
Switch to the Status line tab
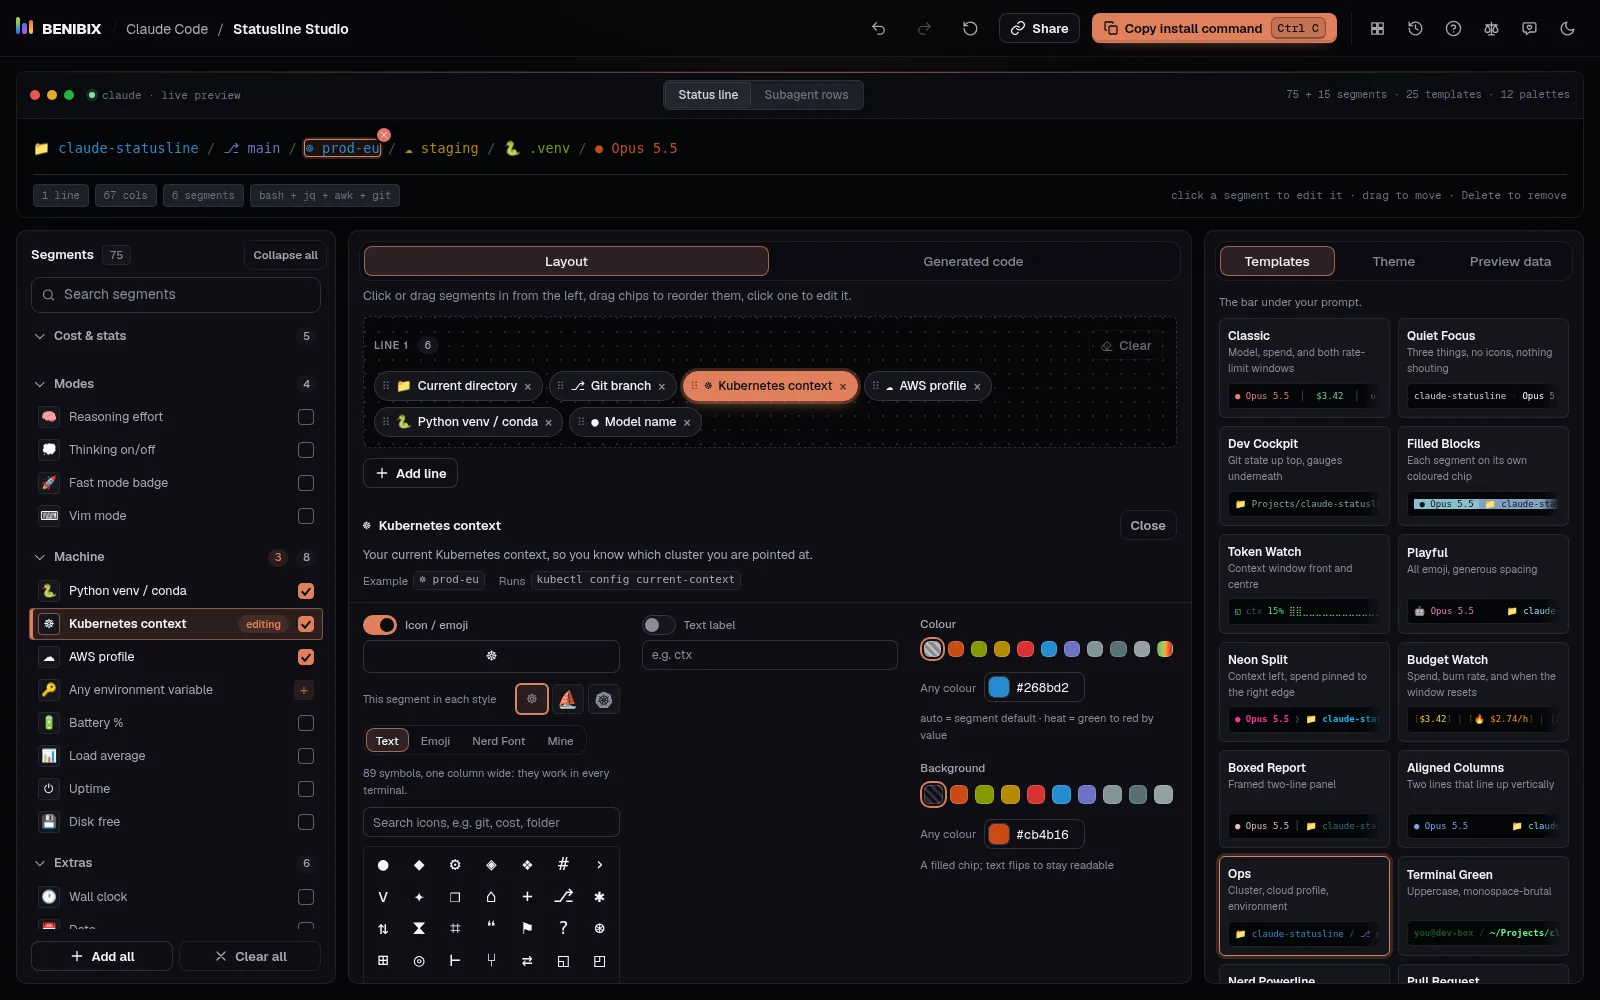708,95
